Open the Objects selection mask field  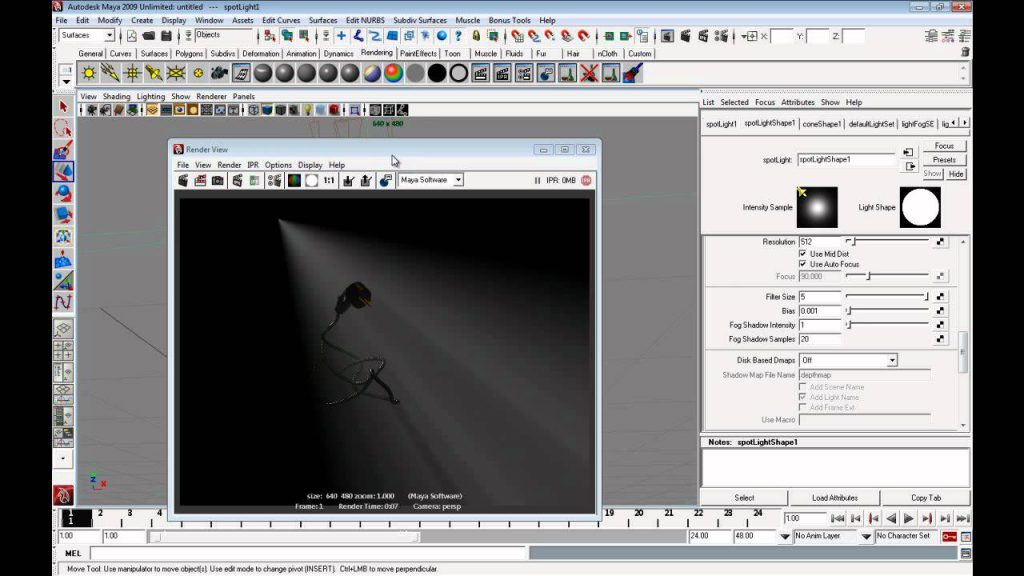(x=223, y=35)
